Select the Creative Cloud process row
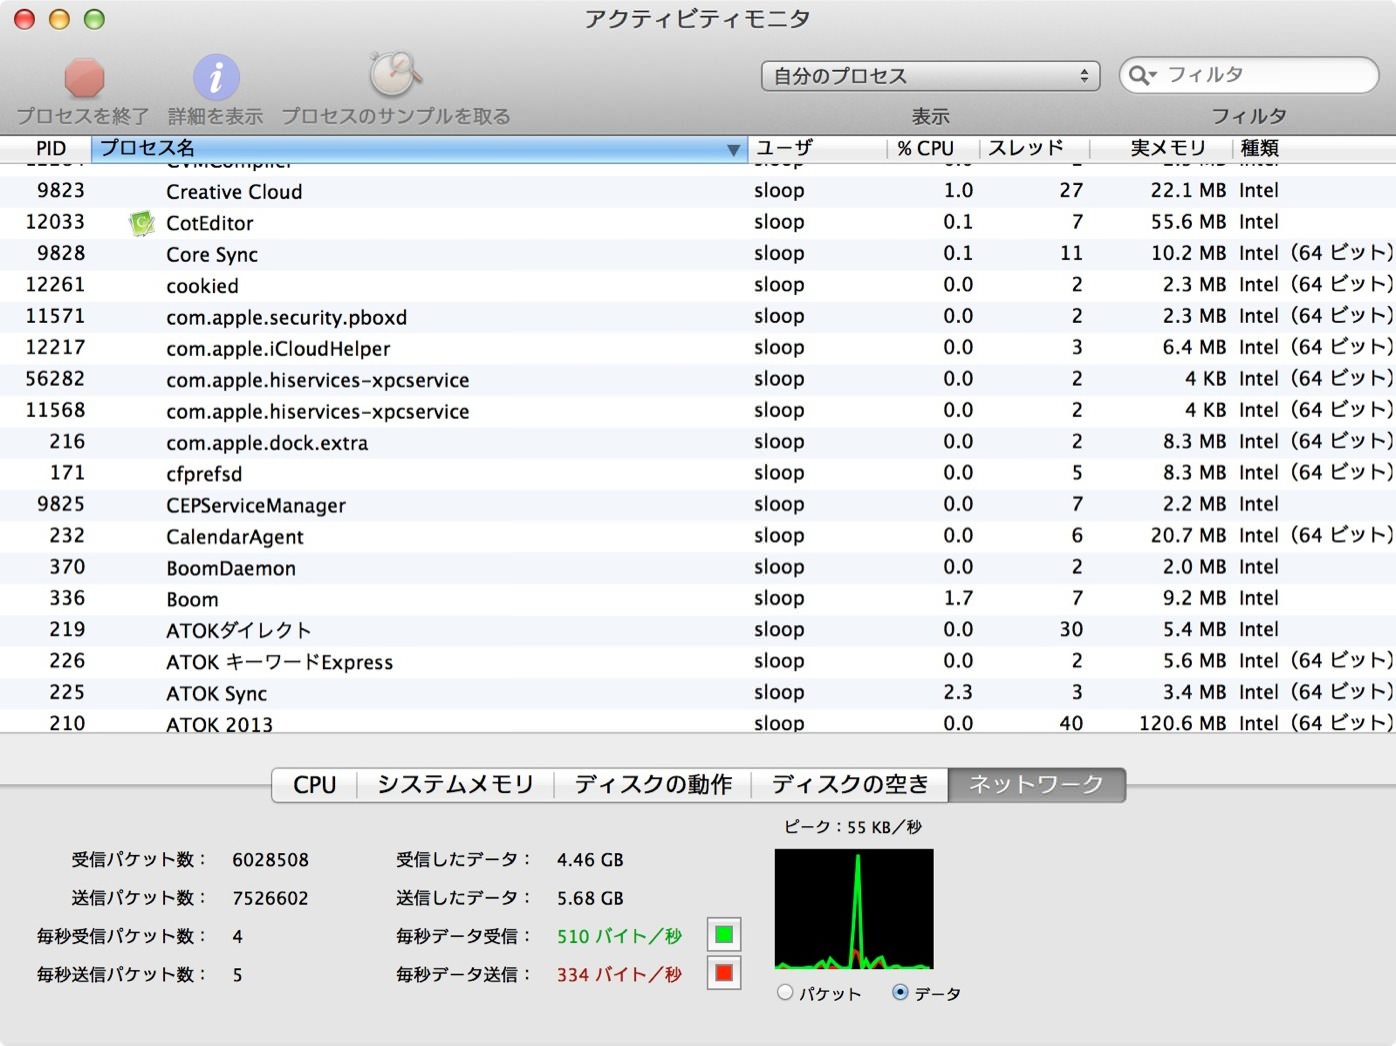Viewport: 1396px width, 1046px height. coord(698,191)
